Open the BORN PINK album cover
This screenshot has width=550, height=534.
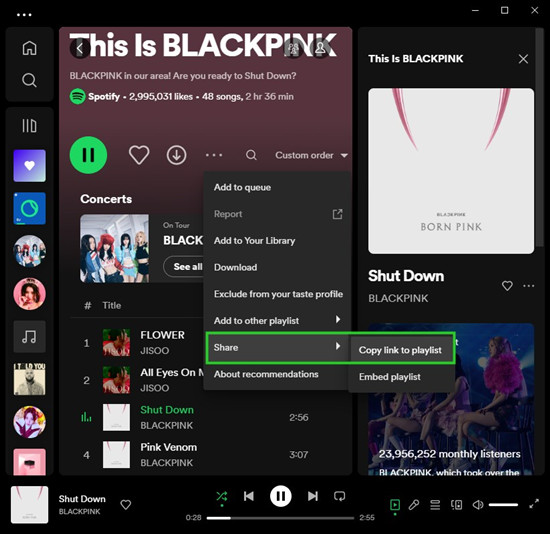click(x=451, y=171)
